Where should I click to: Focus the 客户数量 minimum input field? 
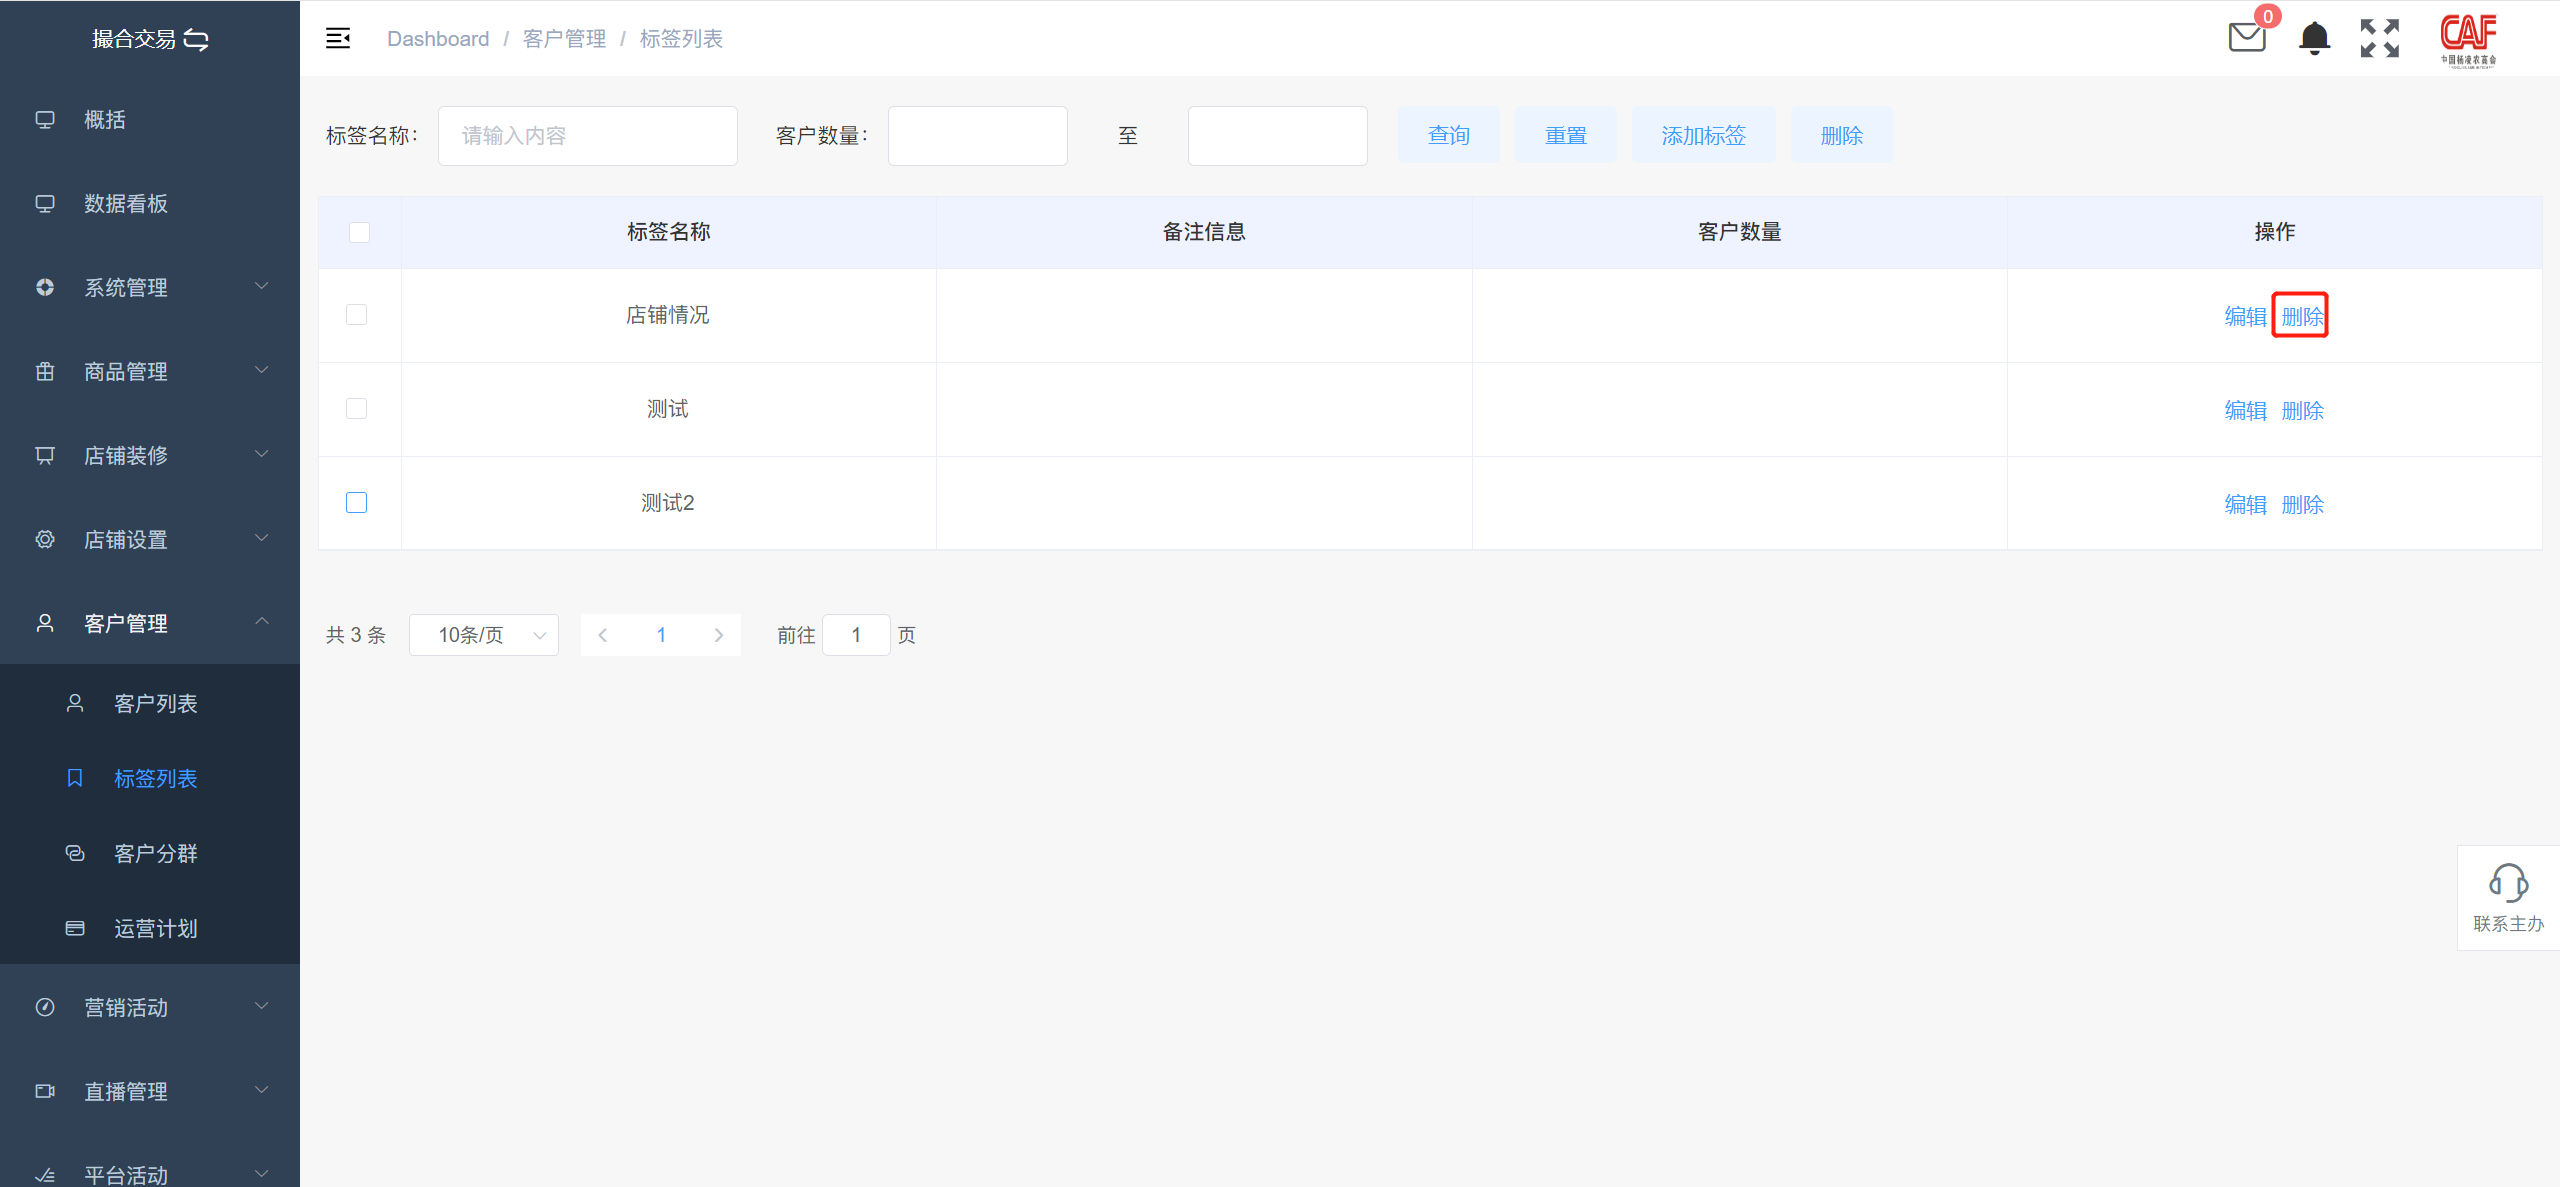978,136
